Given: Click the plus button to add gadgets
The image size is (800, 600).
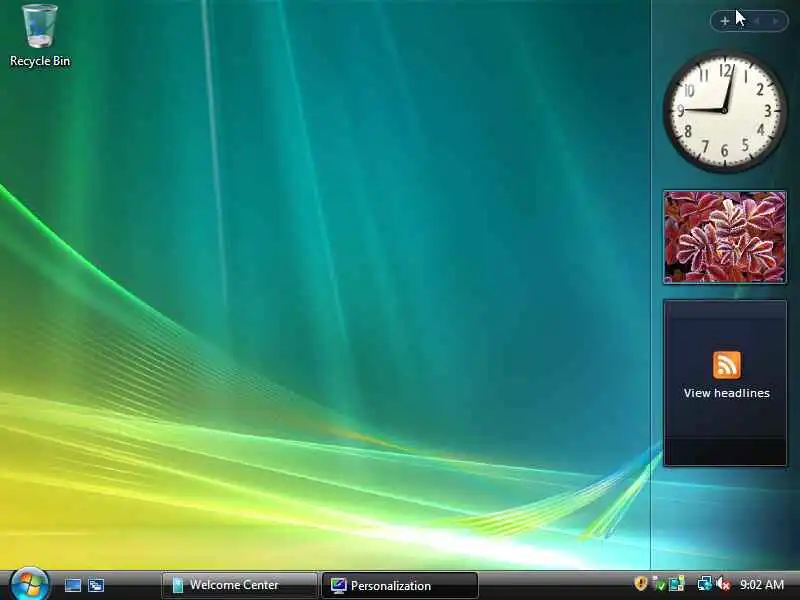Looking at the screenshot, I should click(724, 21).
